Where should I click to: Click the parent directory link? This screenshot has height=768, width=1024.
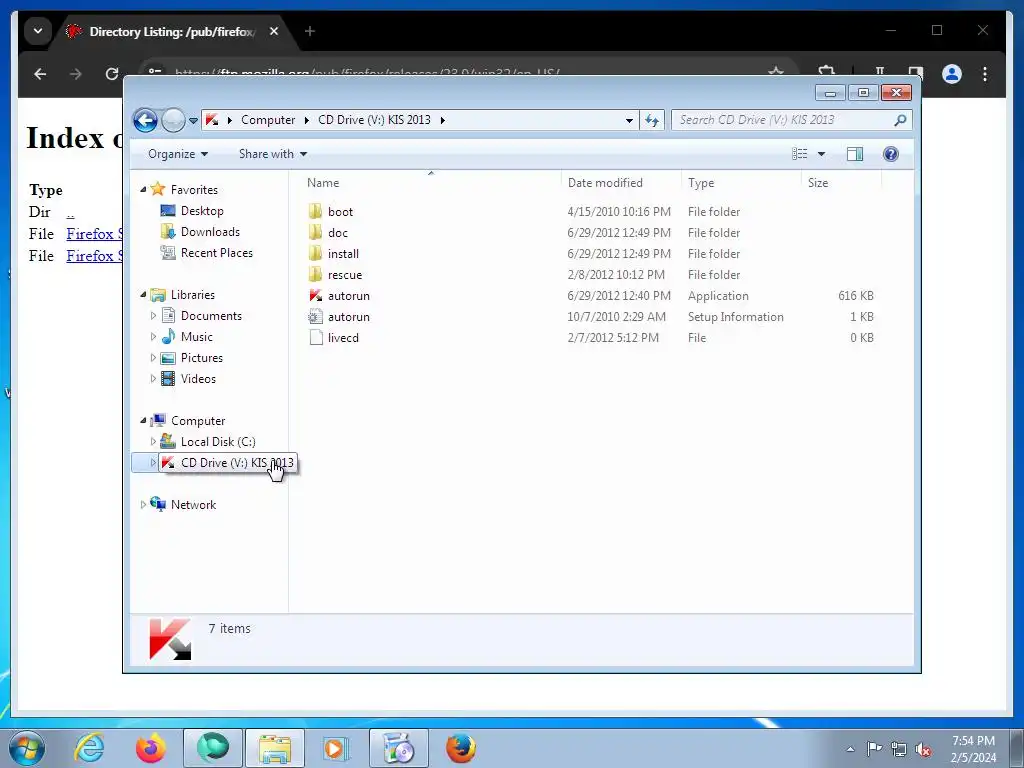(x=70, y=213)
